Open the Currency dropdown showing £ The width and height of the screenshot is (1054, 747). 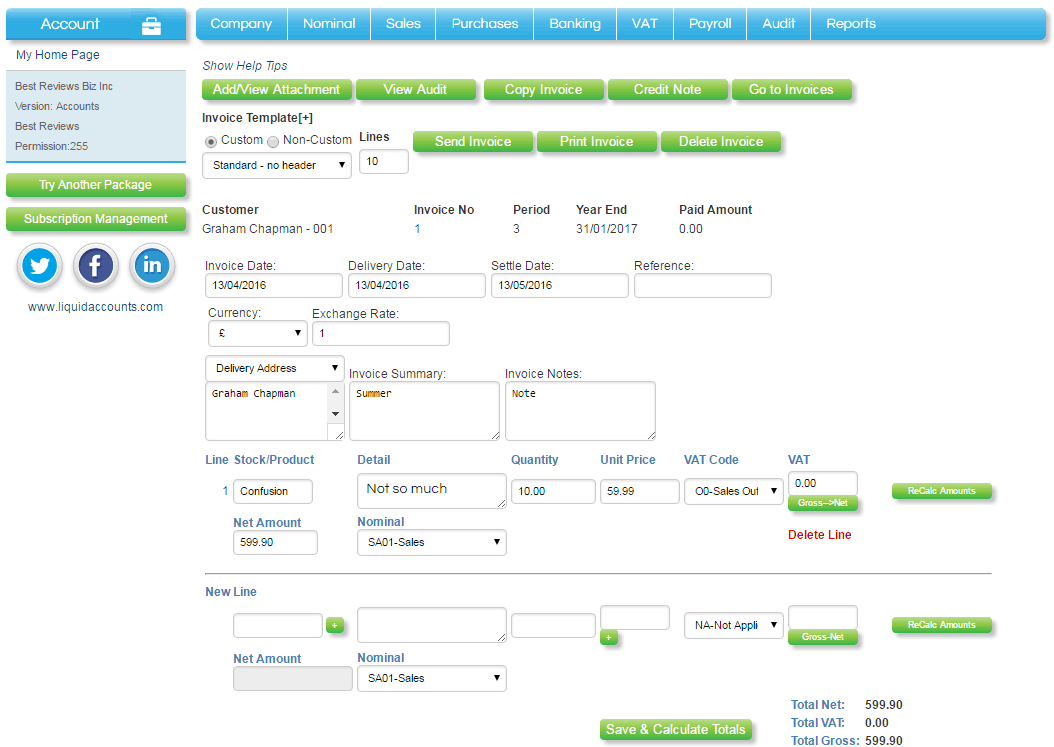click(257, 333)
